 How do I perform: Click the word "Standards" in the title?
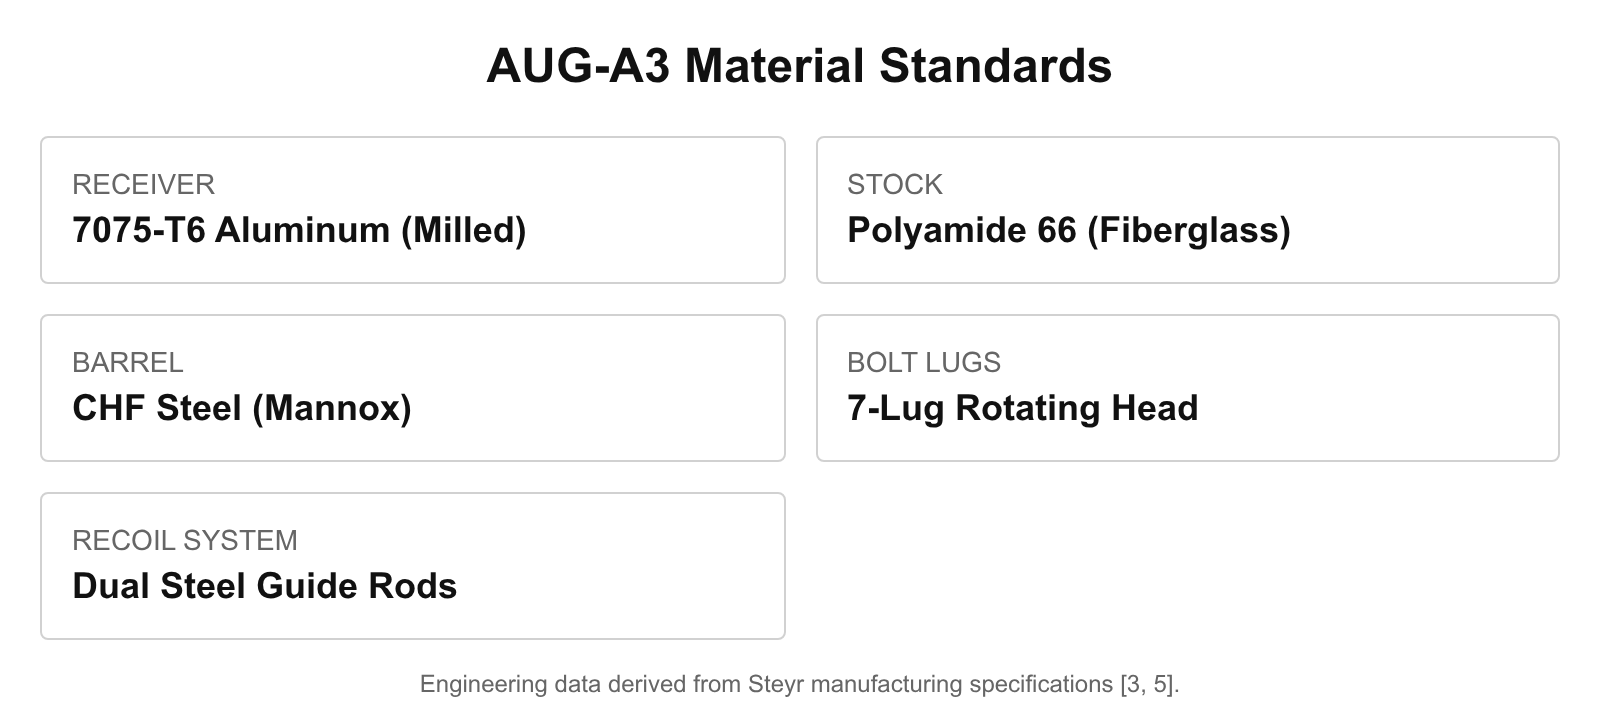[995, 66]
